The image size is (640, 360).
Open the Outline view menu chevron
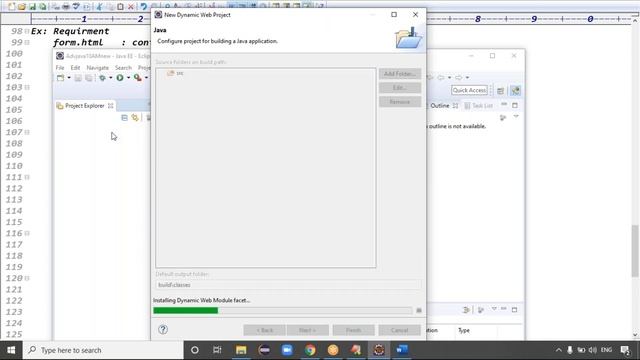(516, 117)
